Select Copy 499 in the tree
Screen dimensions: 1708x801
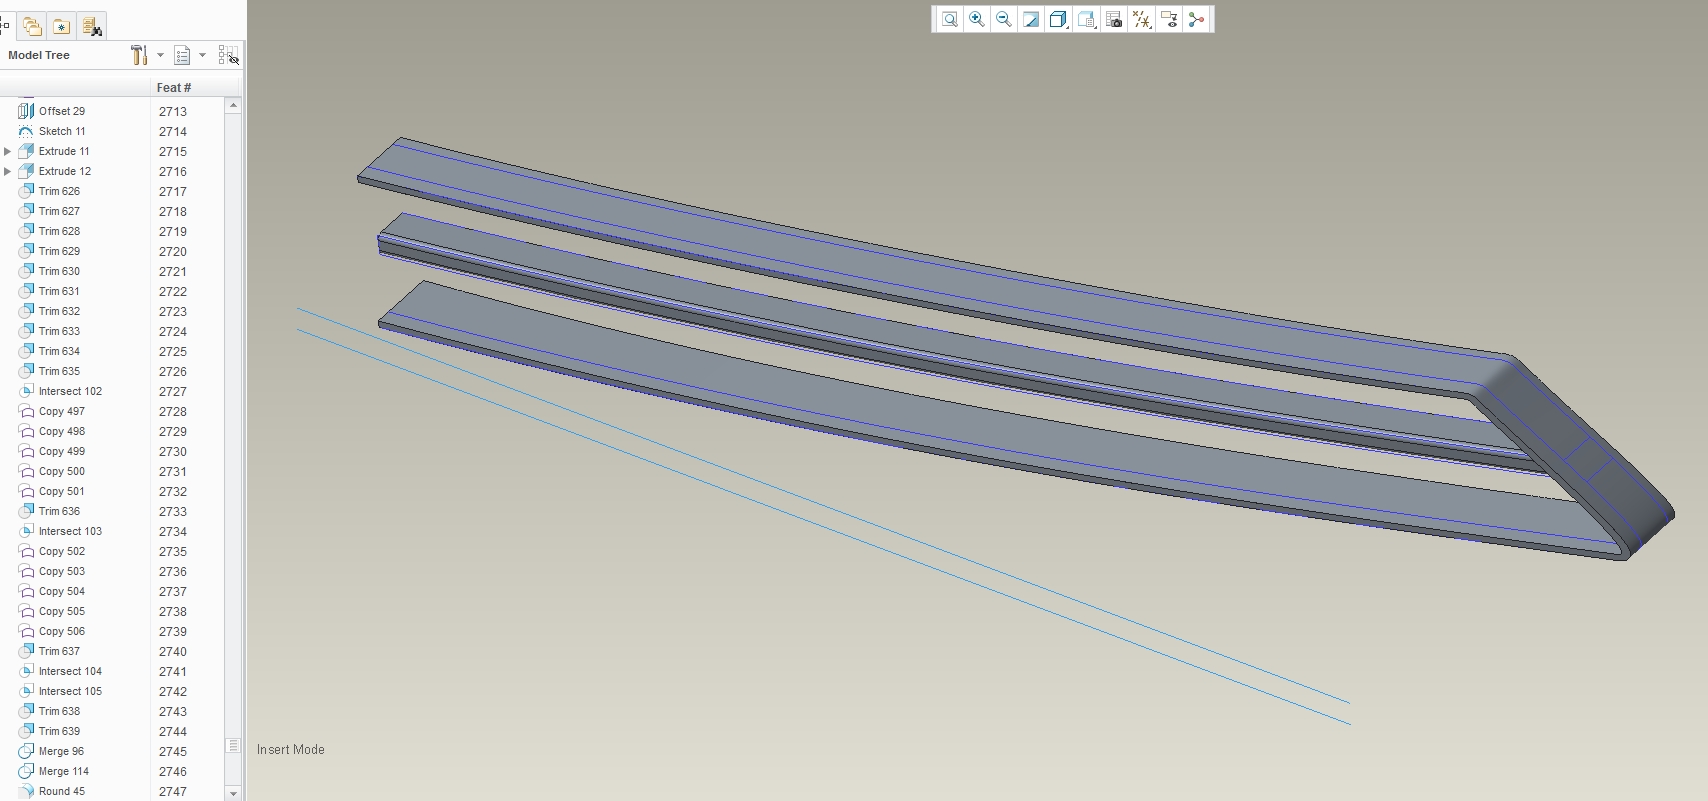62,451
